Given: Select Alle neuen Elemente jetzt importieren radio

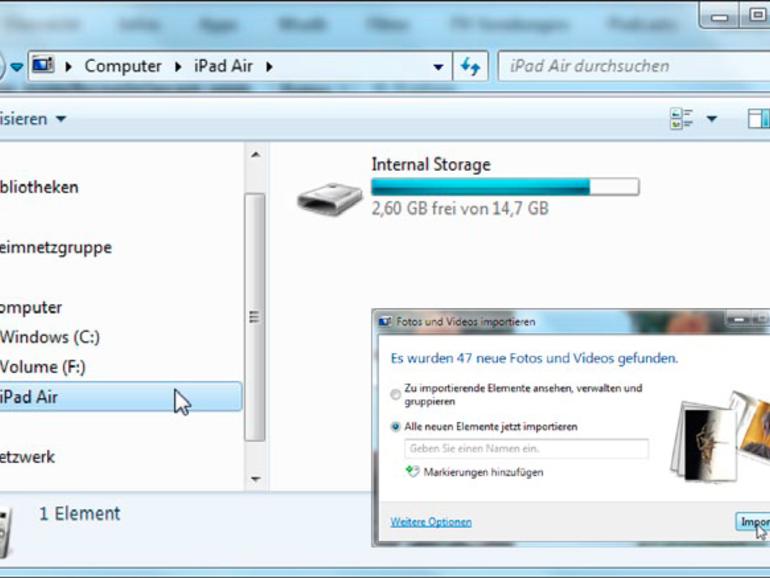Looking at the screenshot, I should [395, 427].
